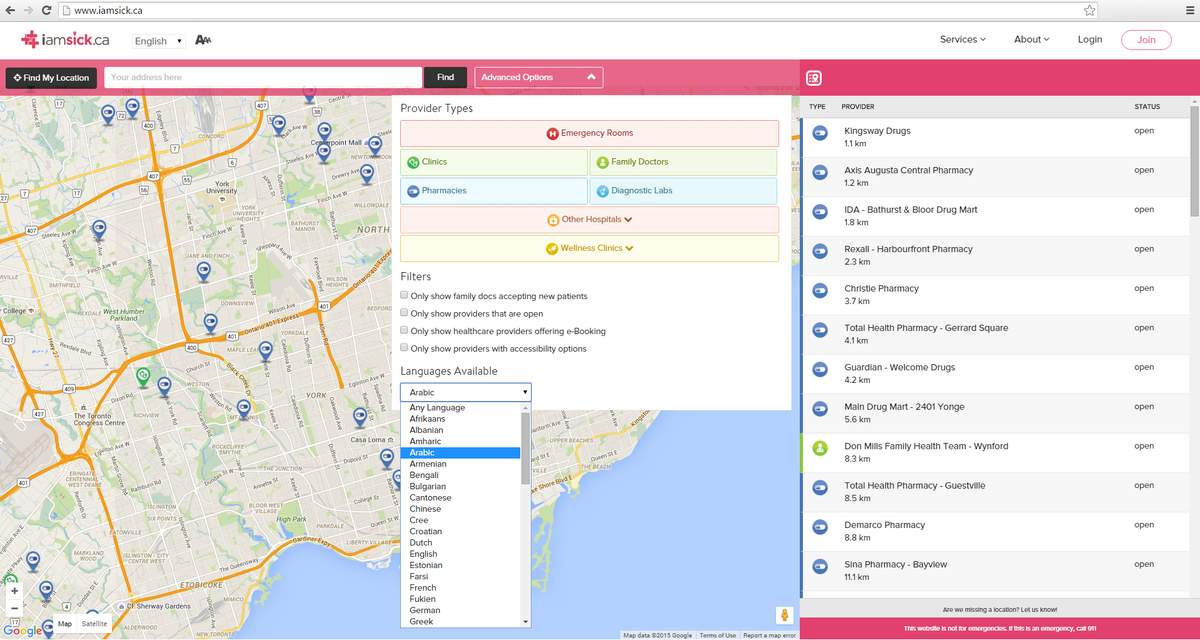The height and width of the screenshot is (640, 1200).
Task: Click the pharmacy icon beside Axis Augusta Central Pharmacy
Action: (820, 172)
